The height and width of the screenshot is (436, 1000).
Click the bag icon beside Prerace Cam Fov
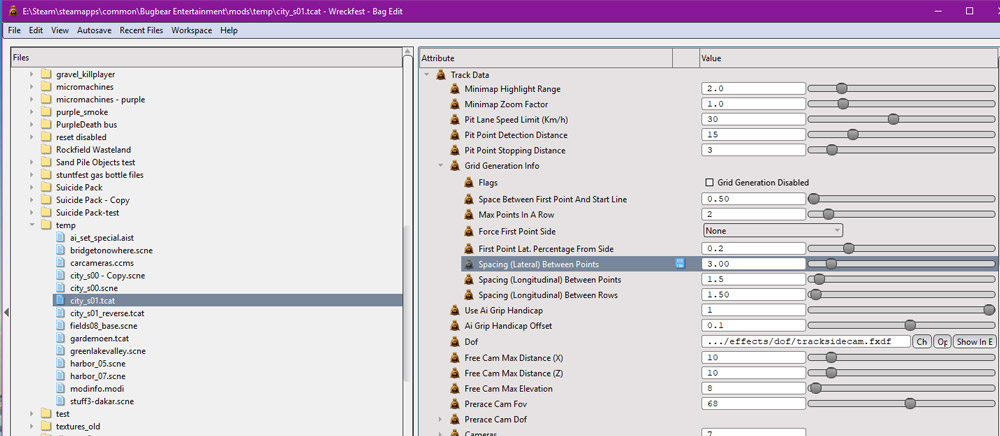tap(455, 403)
